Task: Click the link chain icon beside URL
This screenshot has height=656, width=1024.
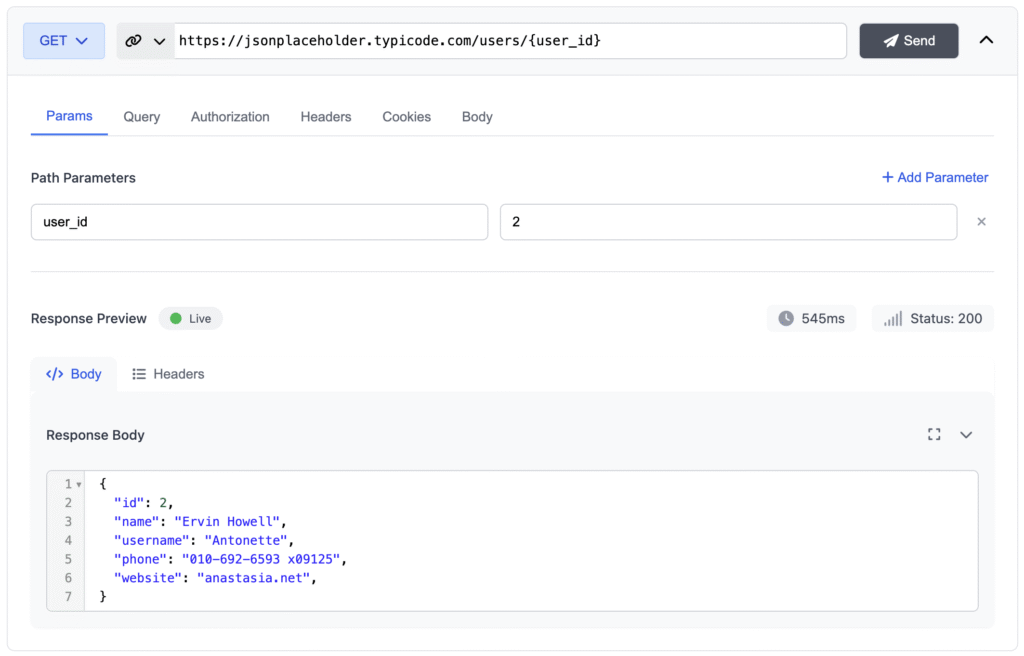Action: (x=134, y=41)
